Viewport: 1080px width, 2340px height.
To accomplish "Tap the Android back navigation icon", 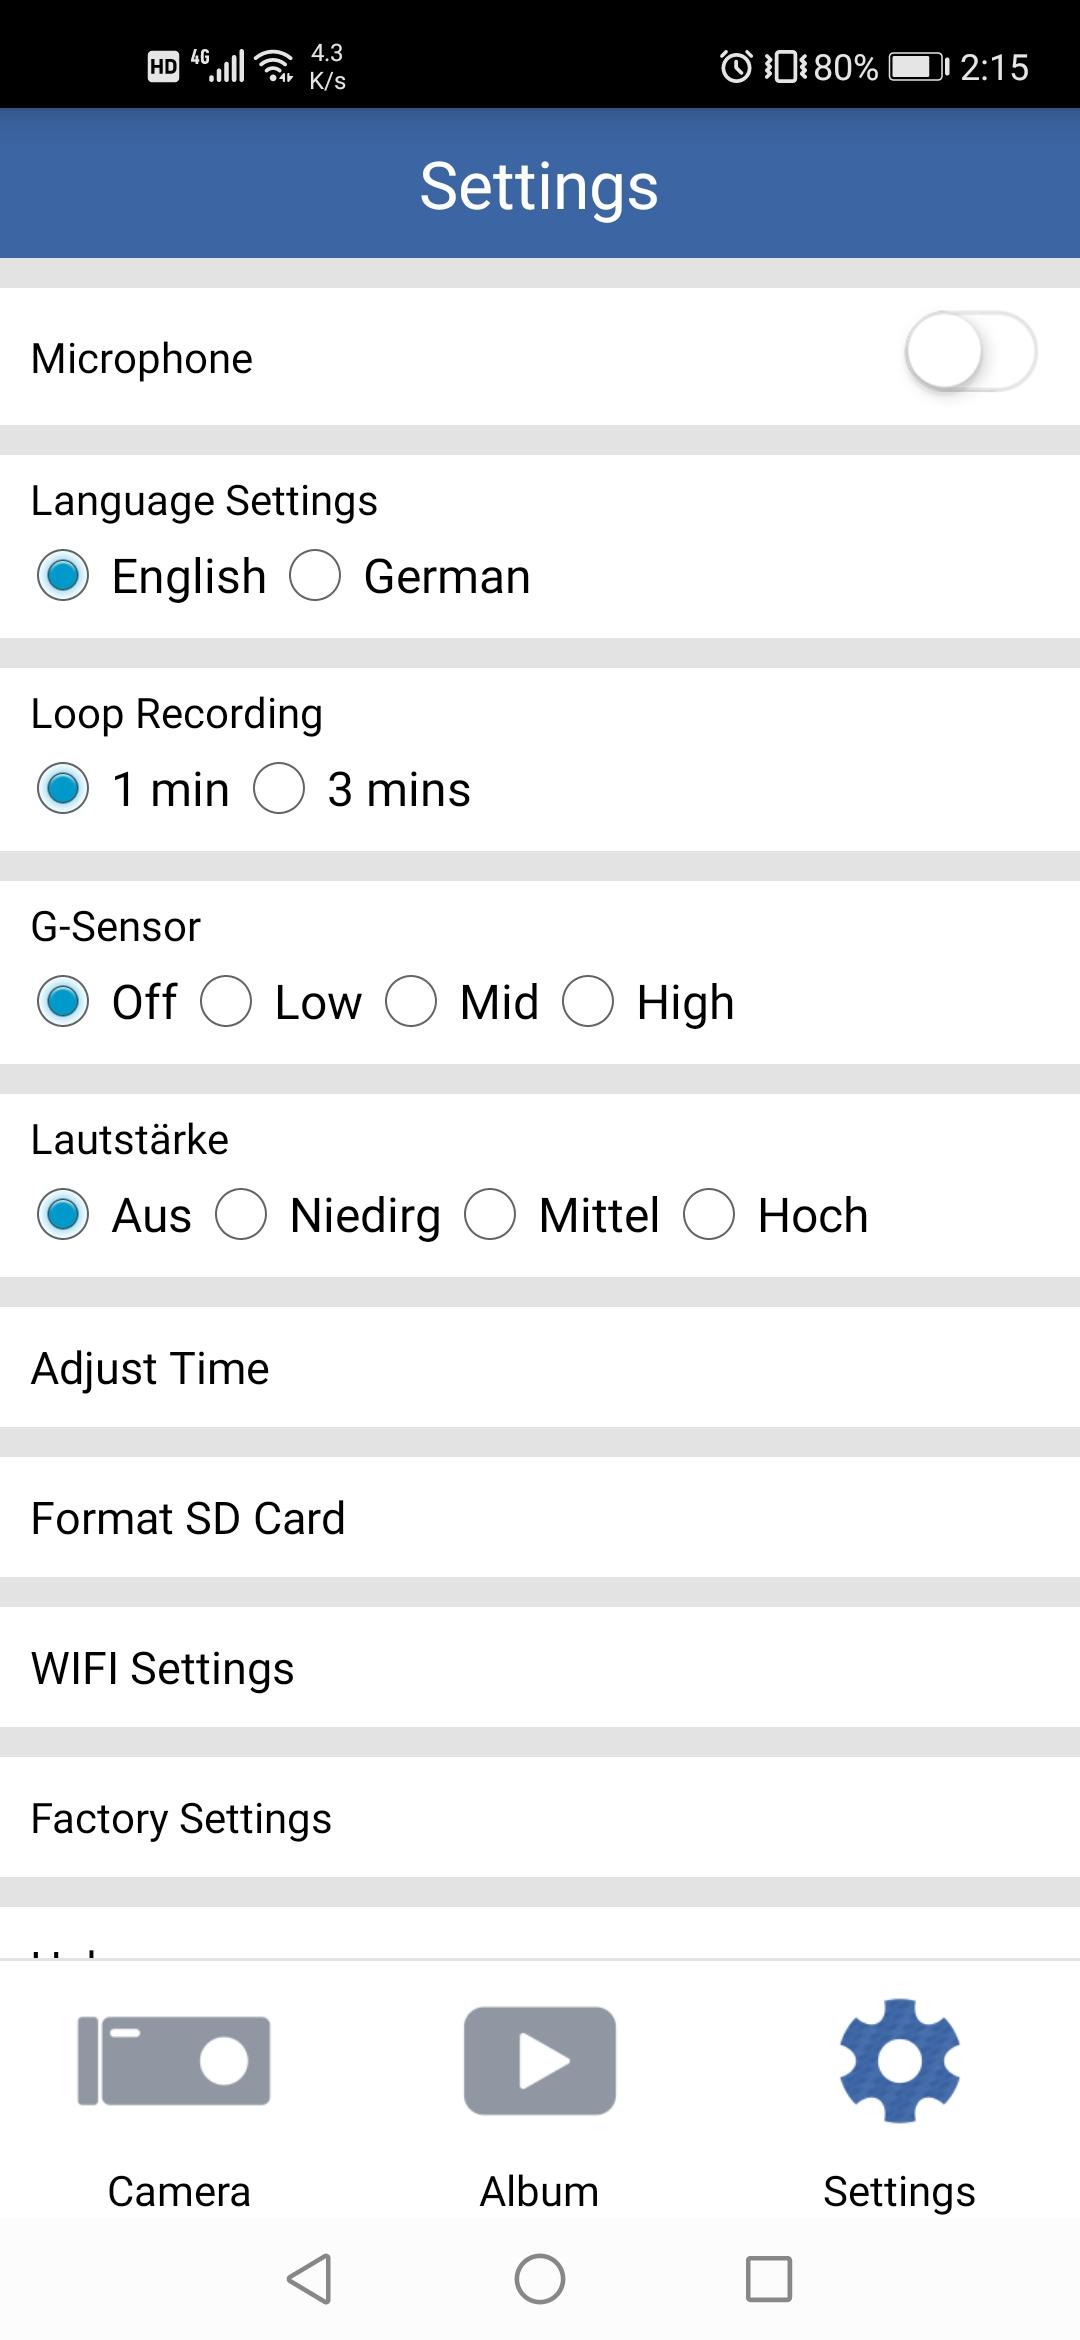I will tap(309, 2279).
